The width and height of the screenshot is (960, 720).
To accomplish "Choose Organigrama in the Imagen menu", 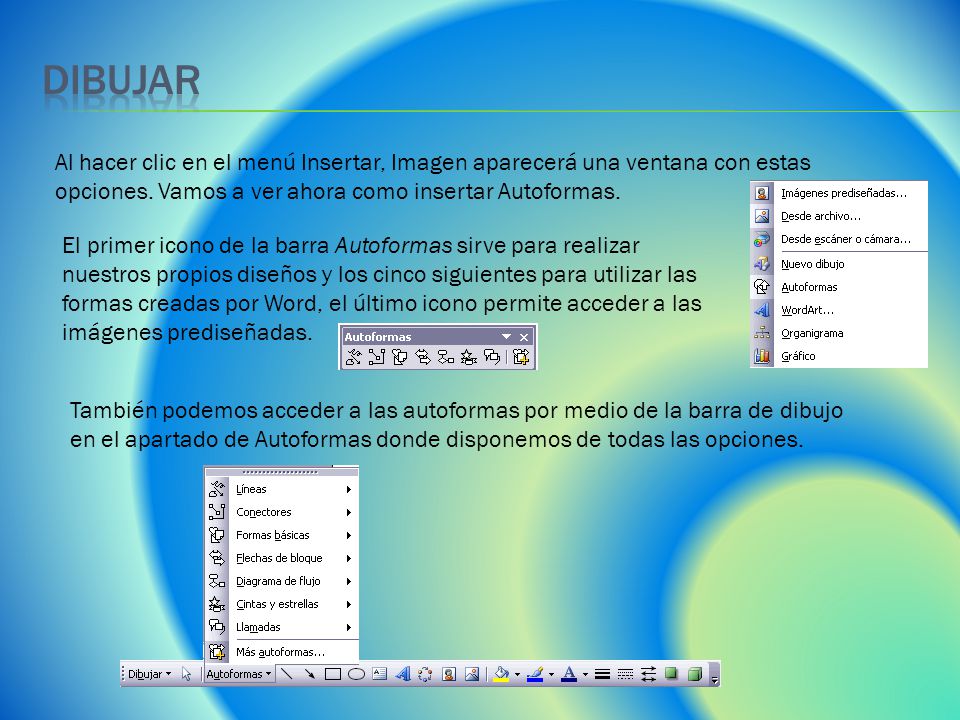I will (839, 333).
